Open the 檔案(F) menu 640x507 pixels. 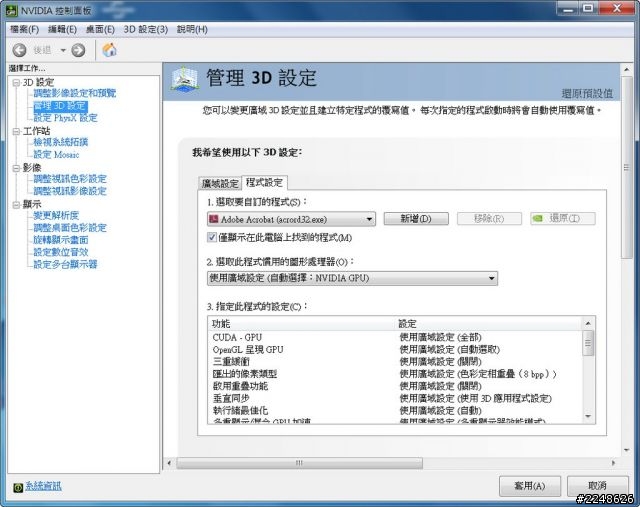click(24, 29)
